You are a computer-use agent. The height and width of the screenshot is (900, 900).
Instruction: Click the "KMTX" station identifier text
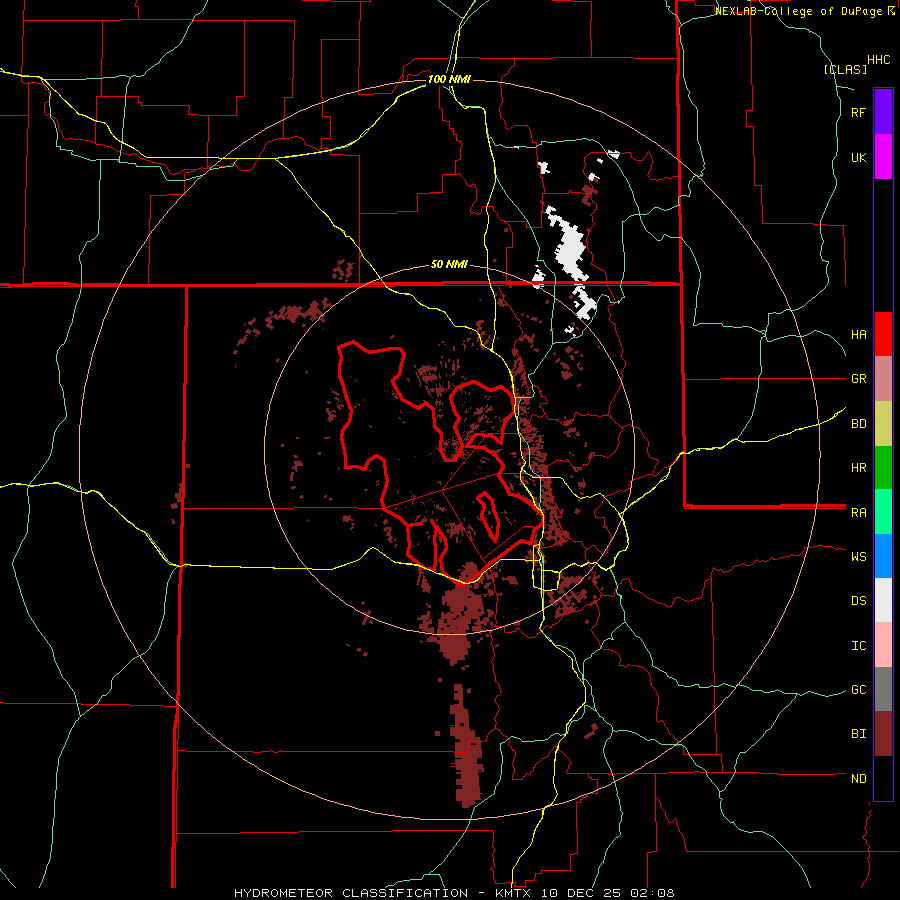click(515, 893)
